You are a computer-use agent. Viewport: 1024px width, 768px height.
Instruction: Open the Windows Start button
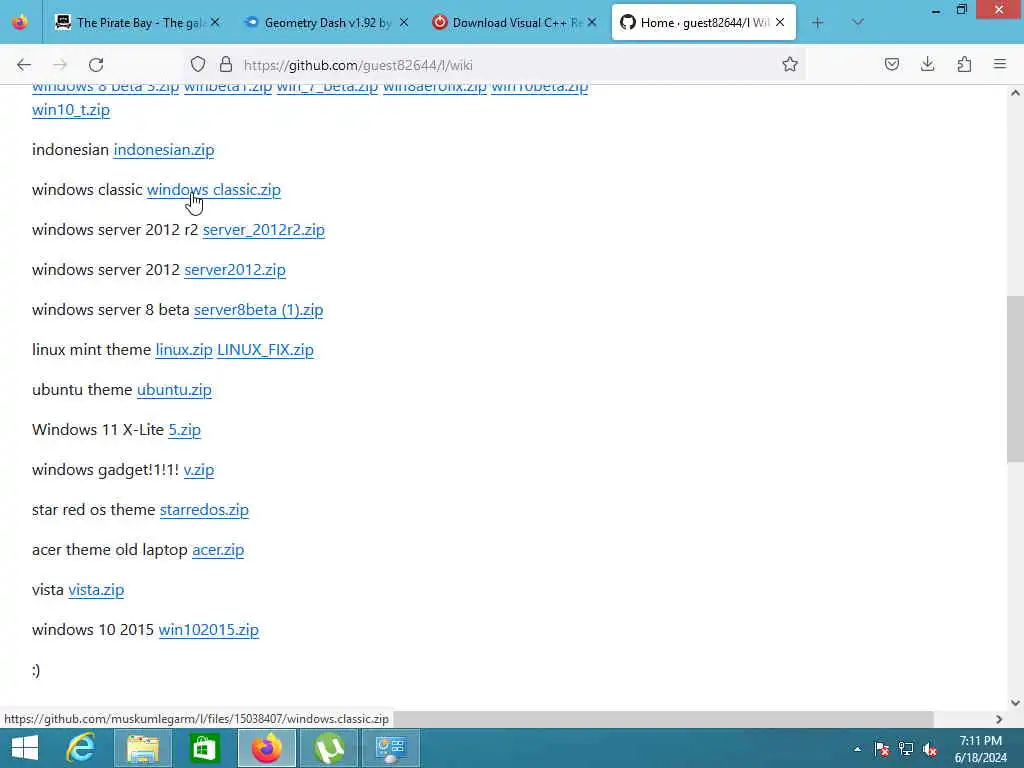[x=25, y=748]
